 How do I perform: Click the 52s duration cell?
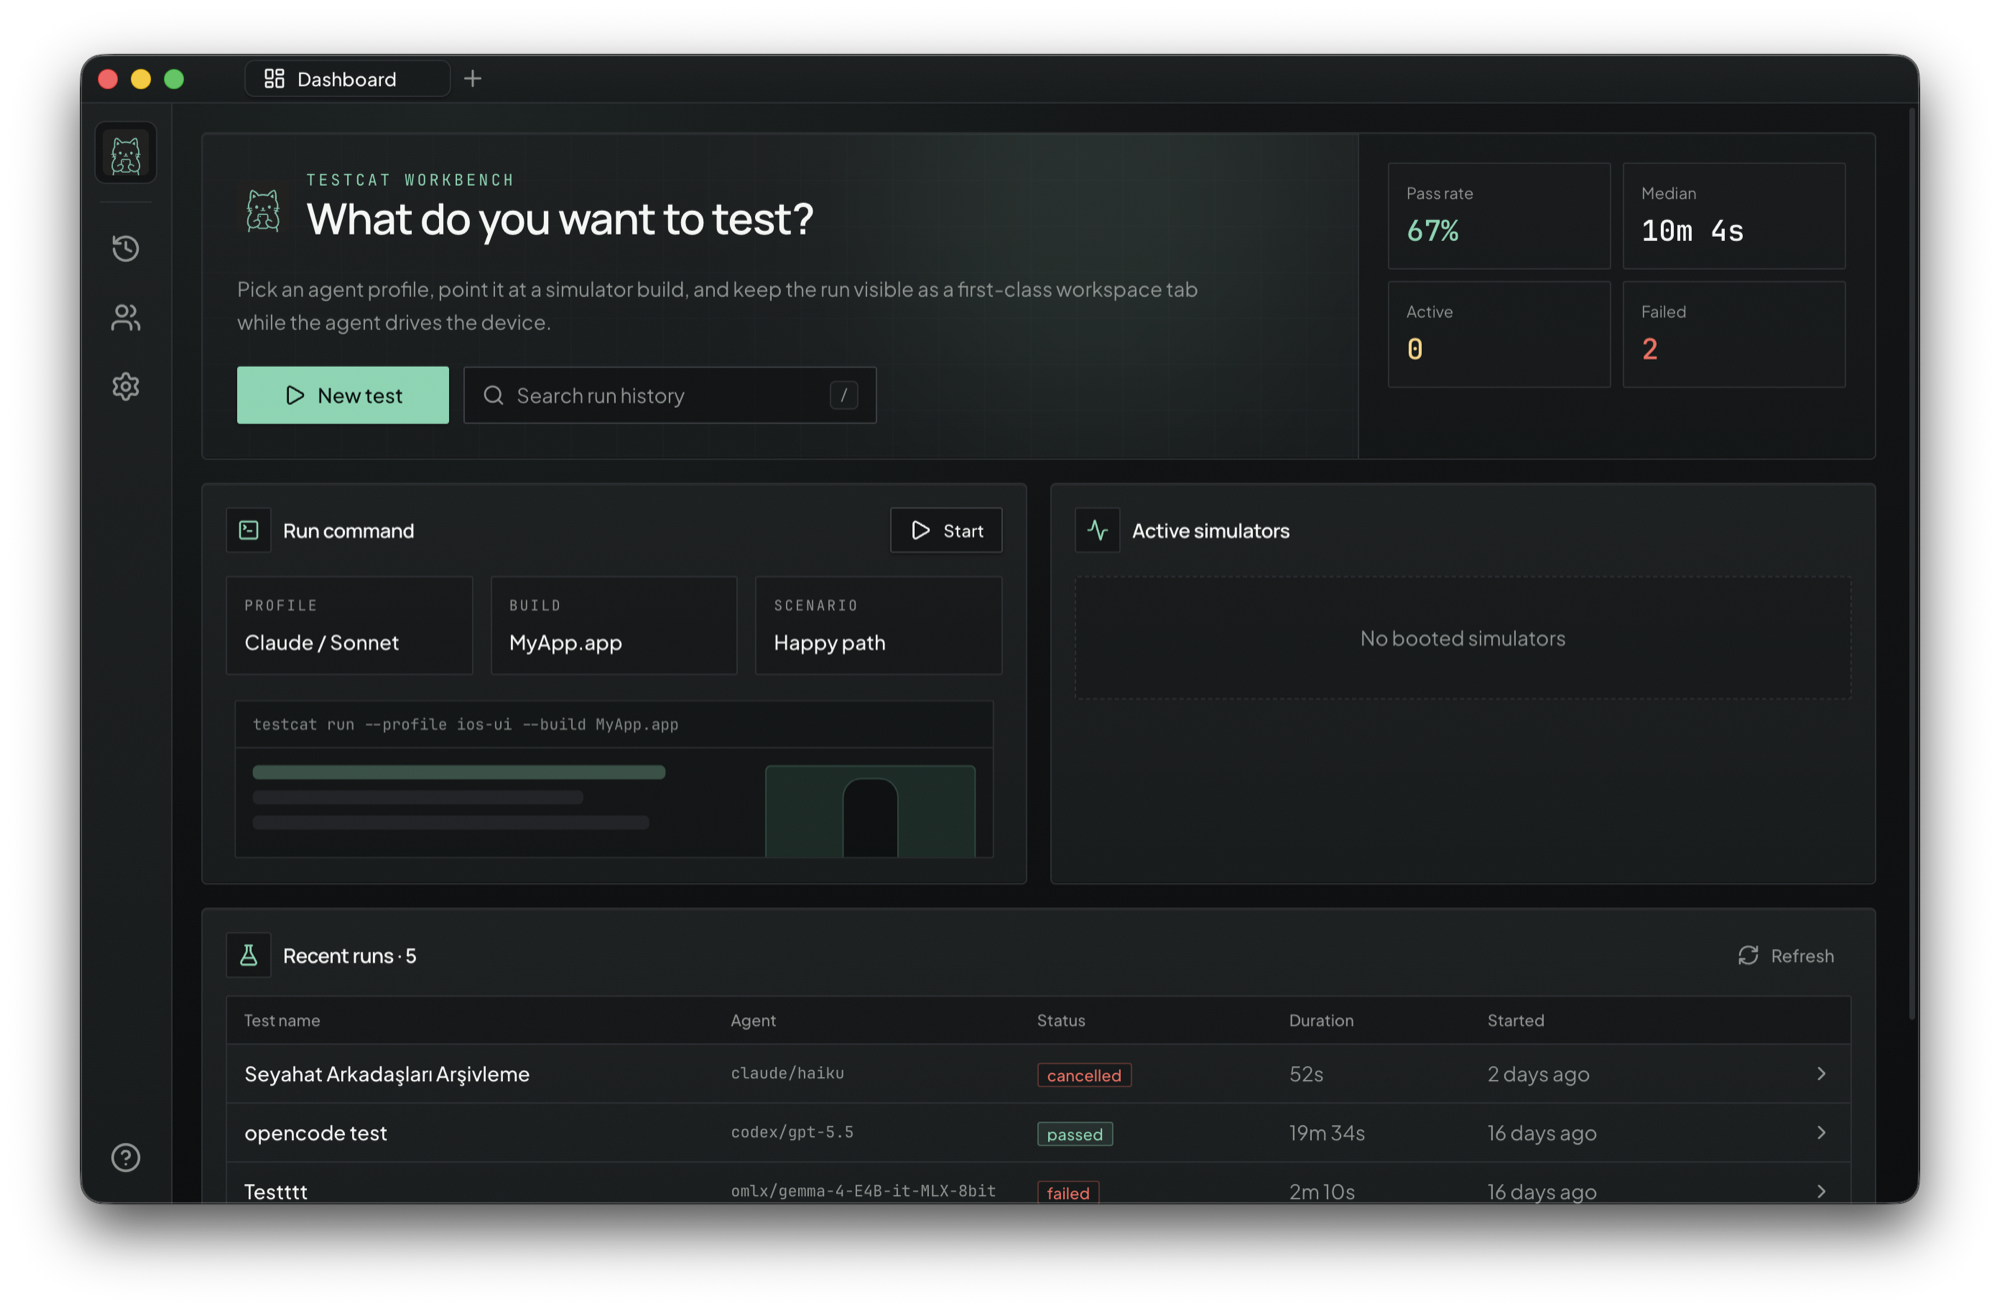click(1306, 1074)
